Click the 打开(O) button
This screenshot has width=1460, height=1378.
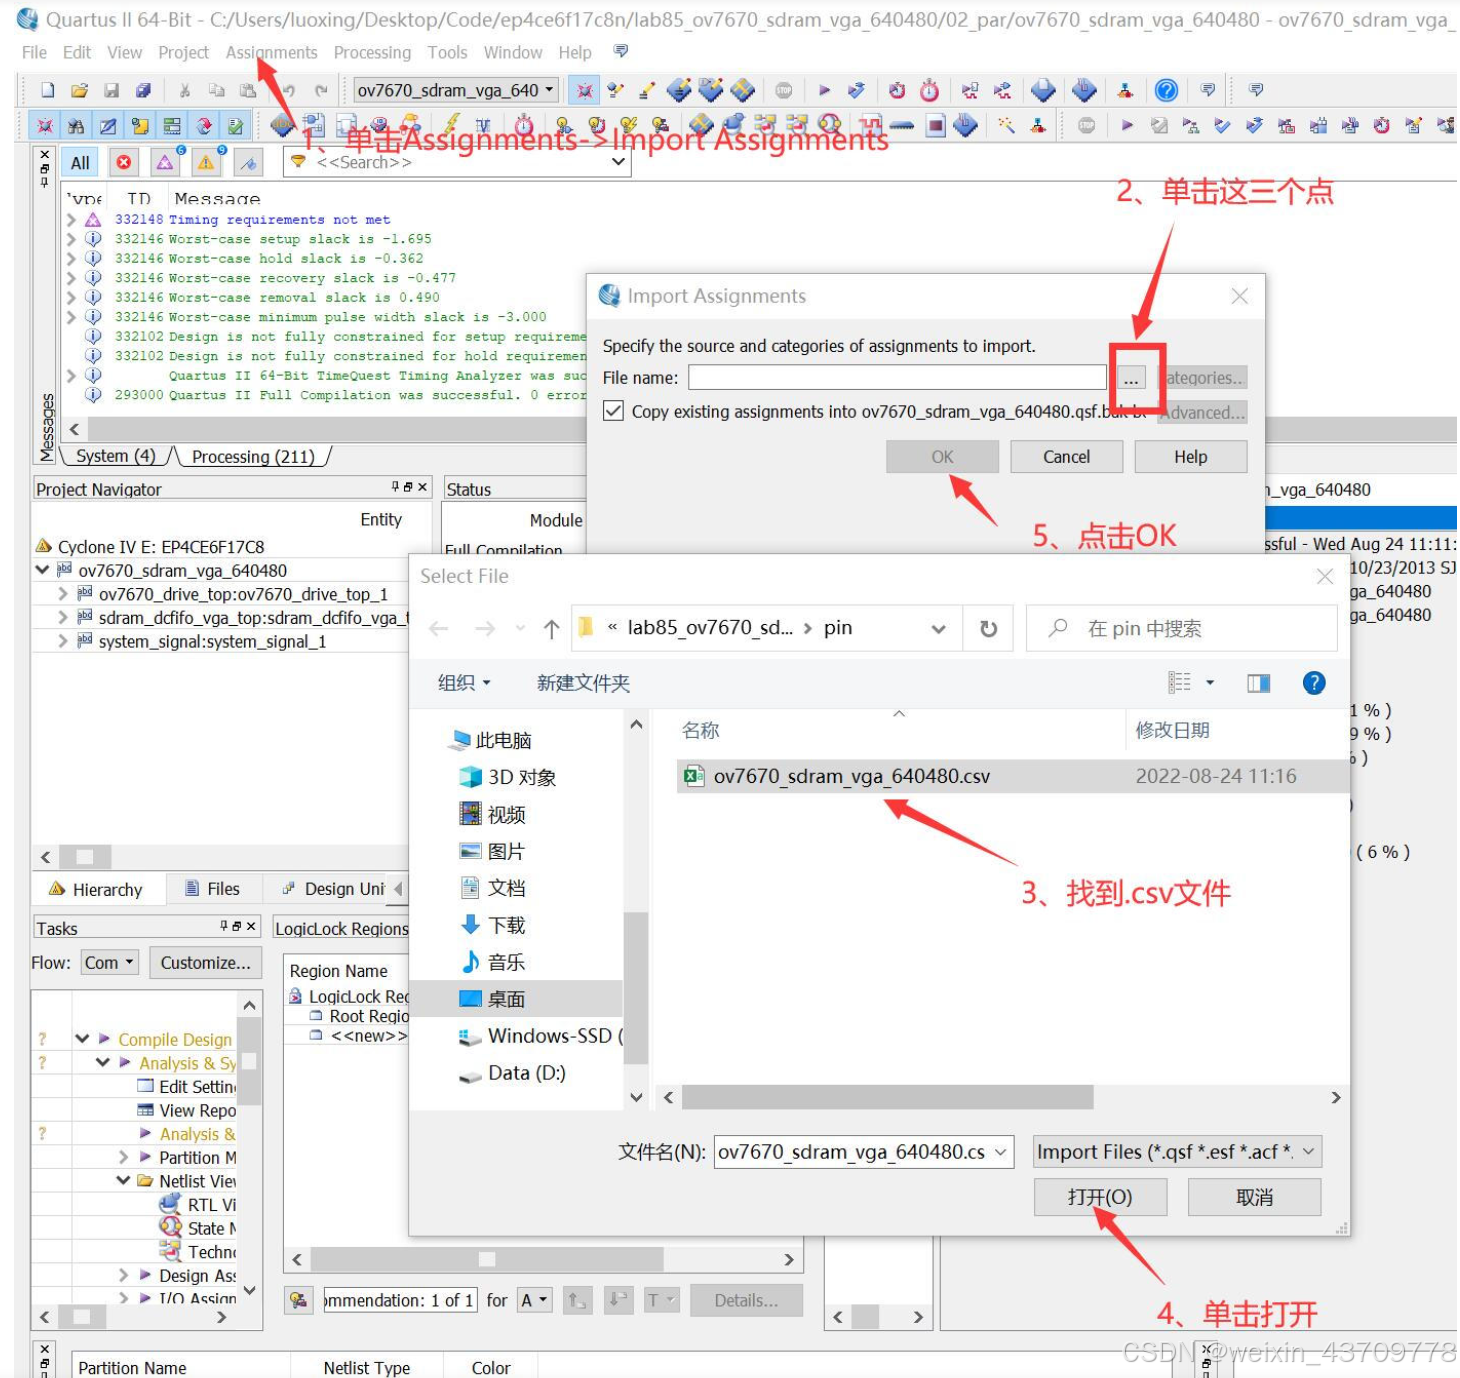tap(1100, 1197)
